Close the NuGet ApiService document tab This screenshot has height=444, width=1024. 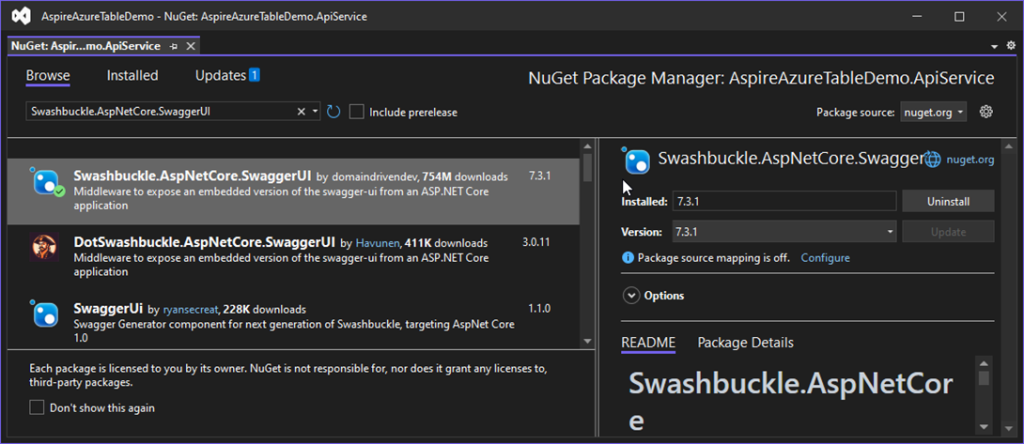point(190,46)
